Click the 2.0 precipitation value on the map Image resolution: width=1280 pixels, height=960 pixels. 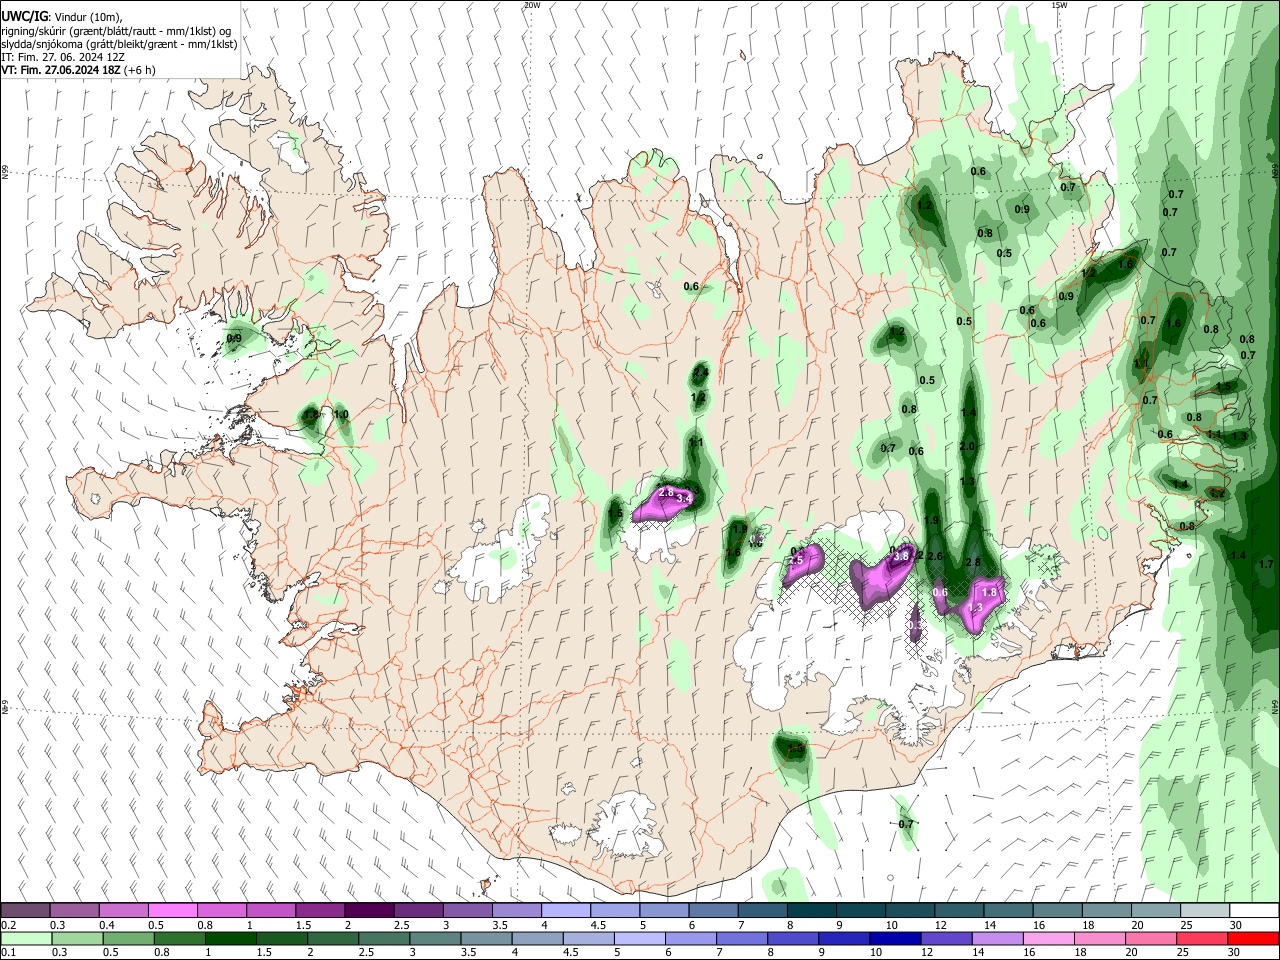click(x=967, y=447)
